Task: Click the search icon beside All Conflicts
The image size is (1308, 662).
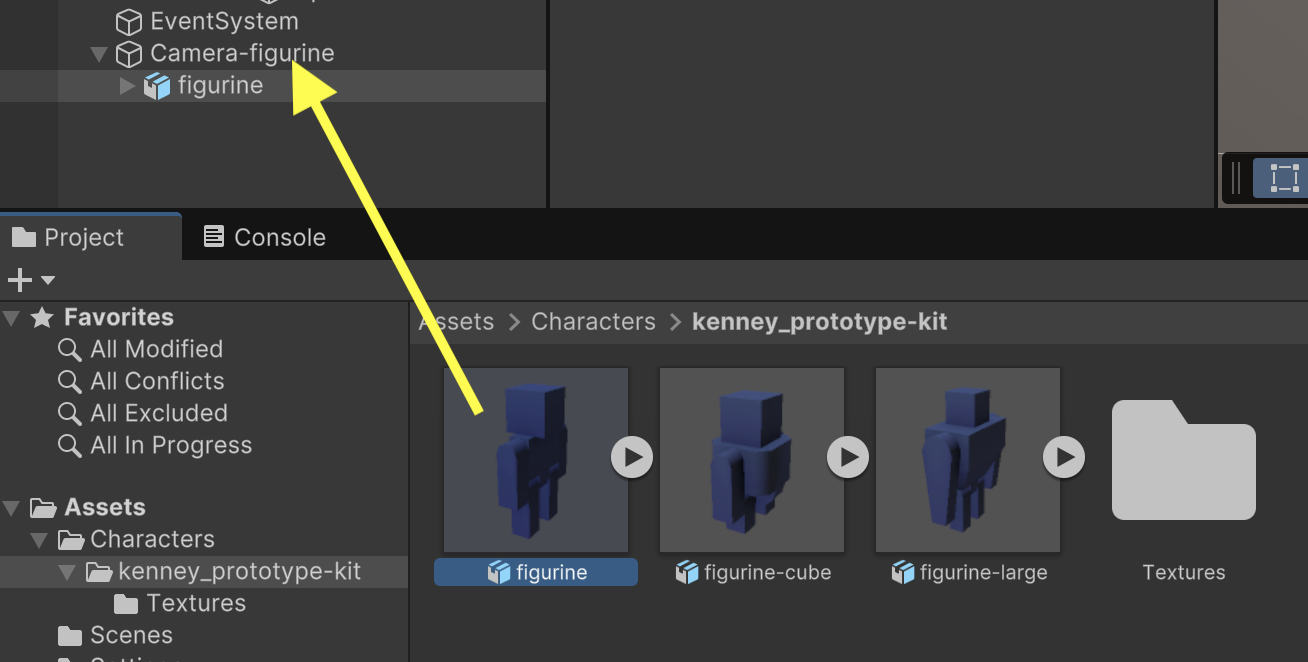Action: [x=70, y=382]
